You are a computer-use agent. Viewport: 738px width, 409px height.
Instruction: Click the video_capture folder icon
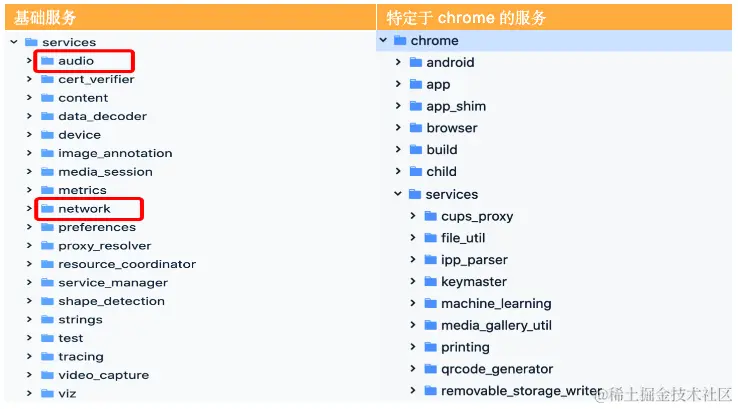pos(47,375)
